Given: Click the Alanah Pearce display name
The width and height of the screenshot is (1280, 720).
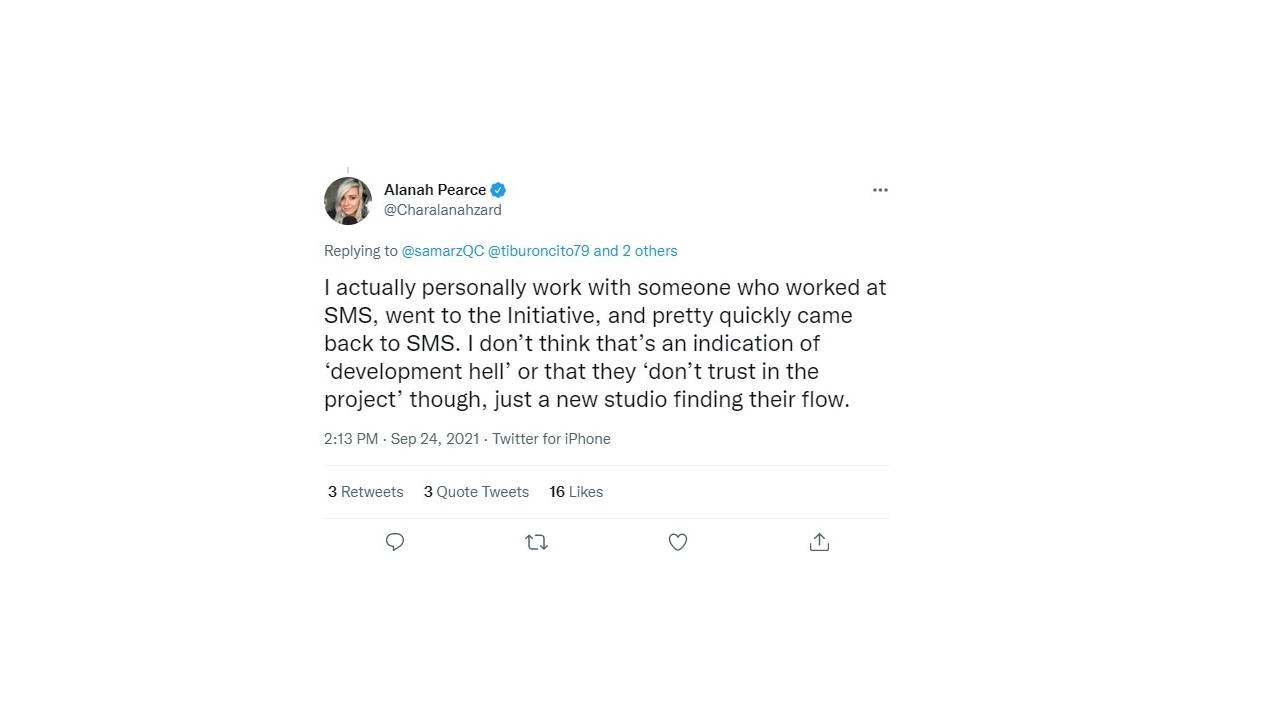Looking at the screenshot, I should (x=435, y=190).
